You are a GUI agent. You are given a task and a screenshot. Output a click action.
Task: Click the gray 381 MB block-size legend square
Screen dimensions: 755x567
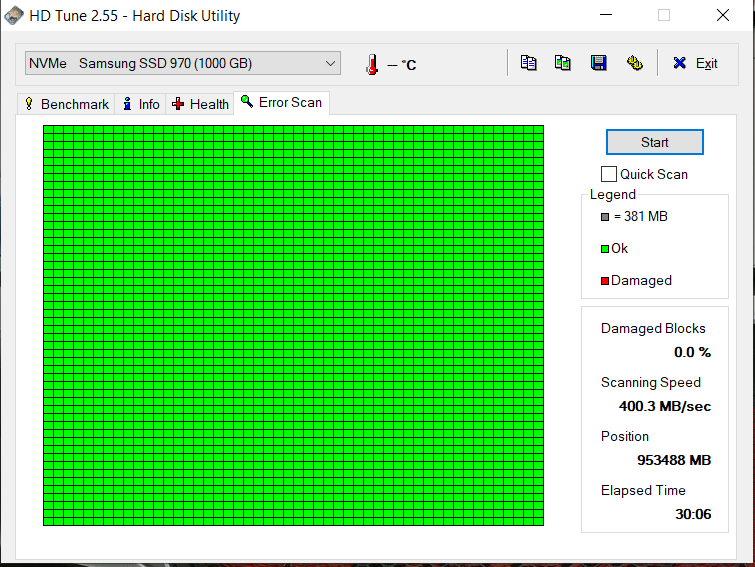[605, 217]
